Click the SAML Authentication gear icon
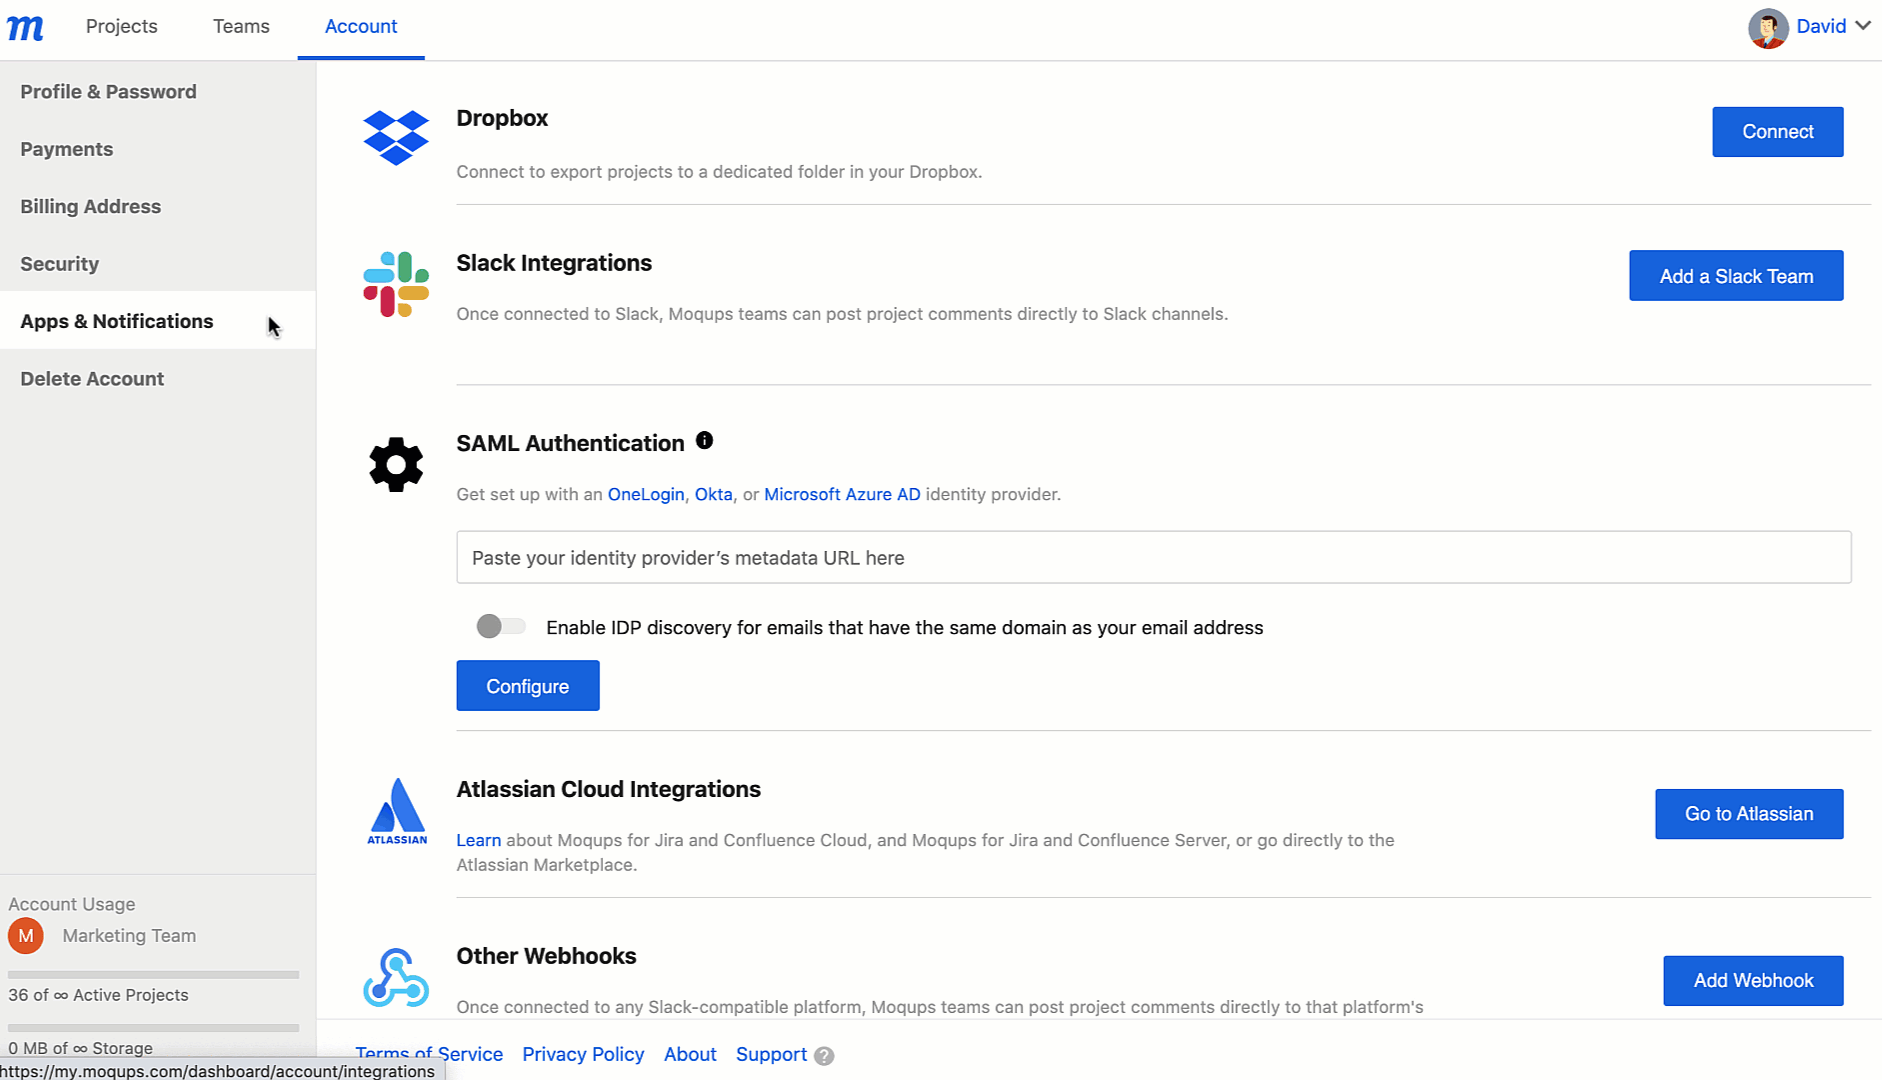The height and width of the screenshot is (1080, 1882). pyautogui.click(x=396, y=464)
